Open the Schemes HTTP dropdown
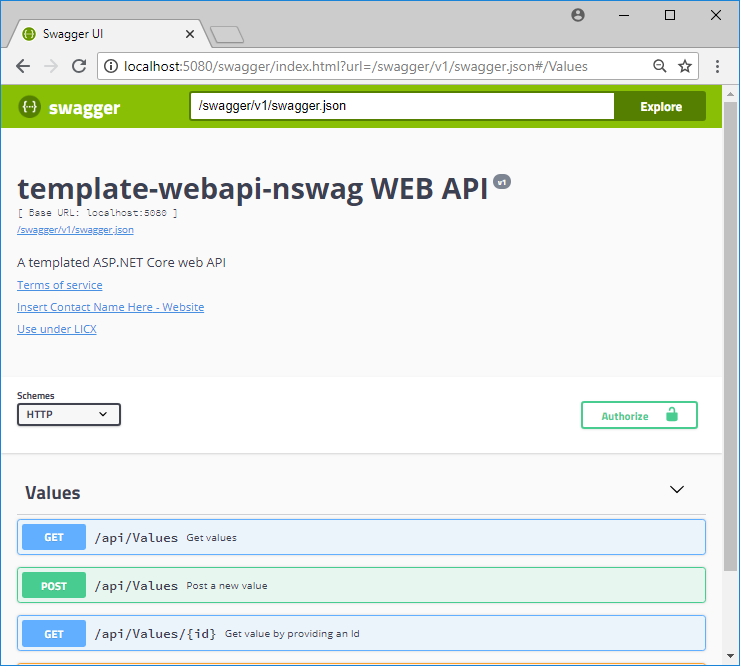The image size is (740, 666). pyautogui.click(x=69, y=414)
